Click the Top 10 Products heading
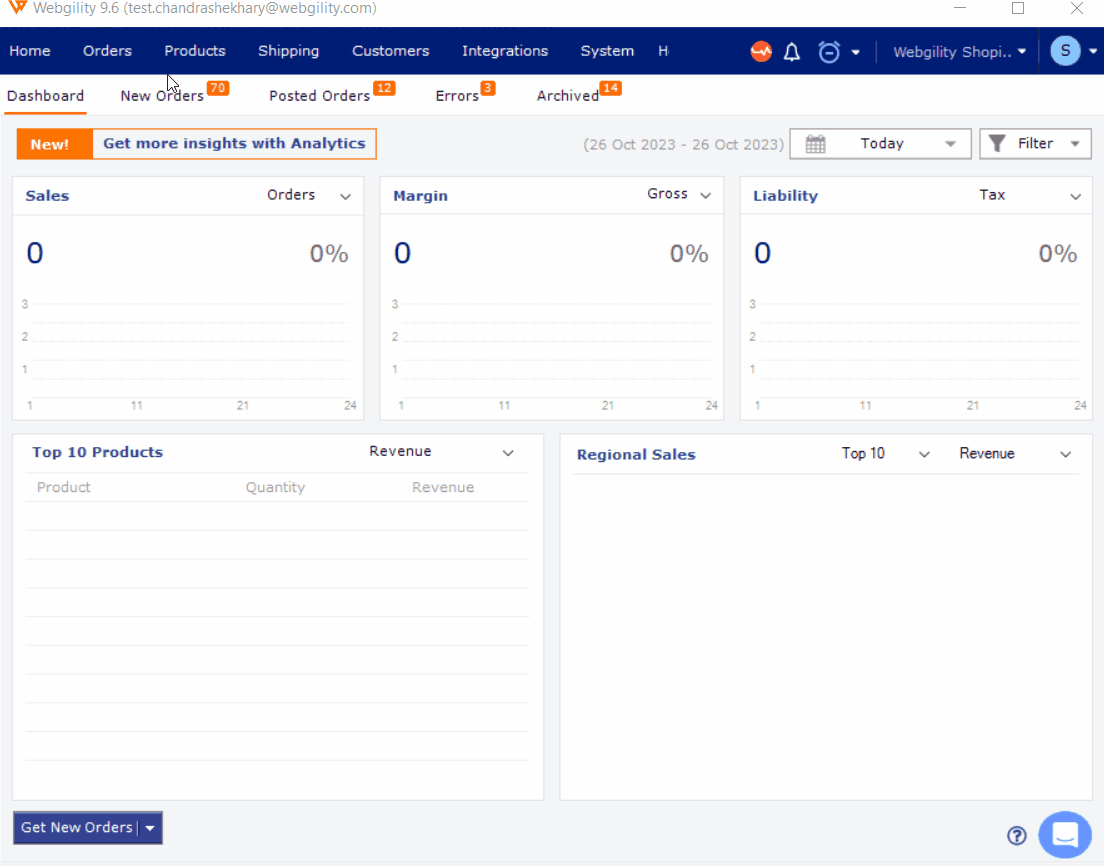Viewport: 1104px width, 866px height. [x=97, y=452]
